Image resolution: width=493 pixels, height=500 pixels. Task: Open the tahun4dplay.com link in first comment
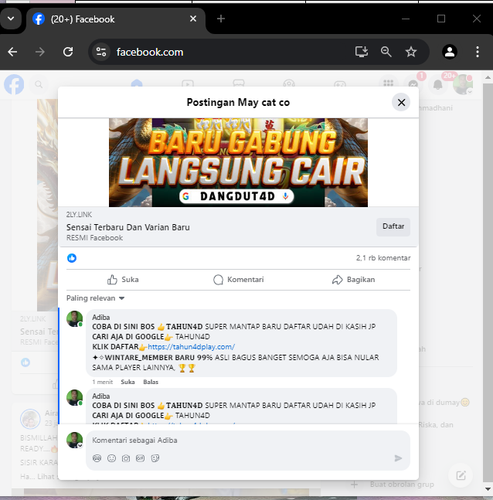(x=191, y=347)
